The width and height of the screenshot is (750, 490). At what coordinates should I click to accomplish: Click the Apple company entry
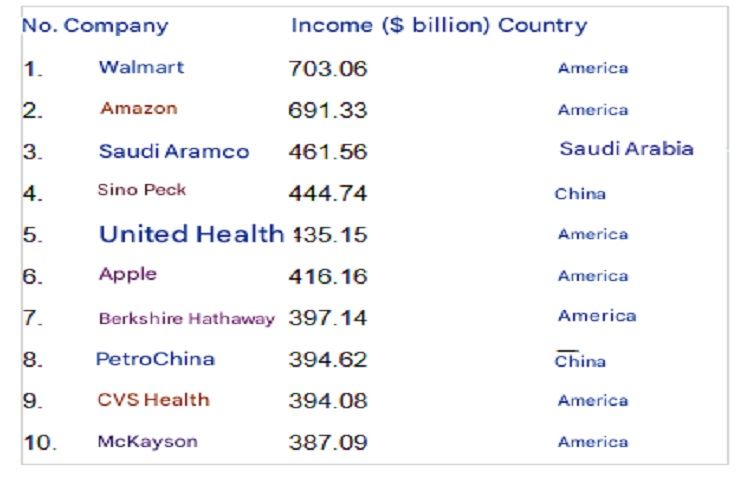[x=127, y=274]
